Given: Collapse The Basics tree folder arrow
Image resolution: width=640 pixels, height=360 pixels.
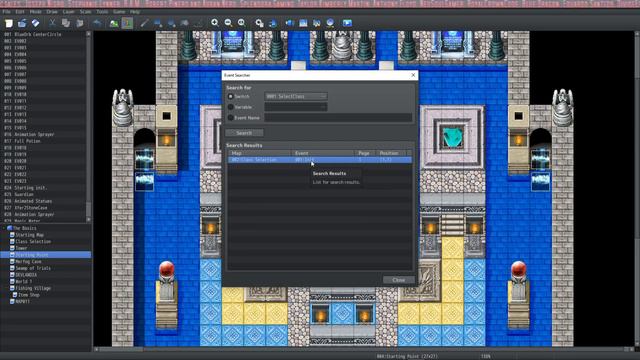Looking at the screenshot, I should [4, 228].
